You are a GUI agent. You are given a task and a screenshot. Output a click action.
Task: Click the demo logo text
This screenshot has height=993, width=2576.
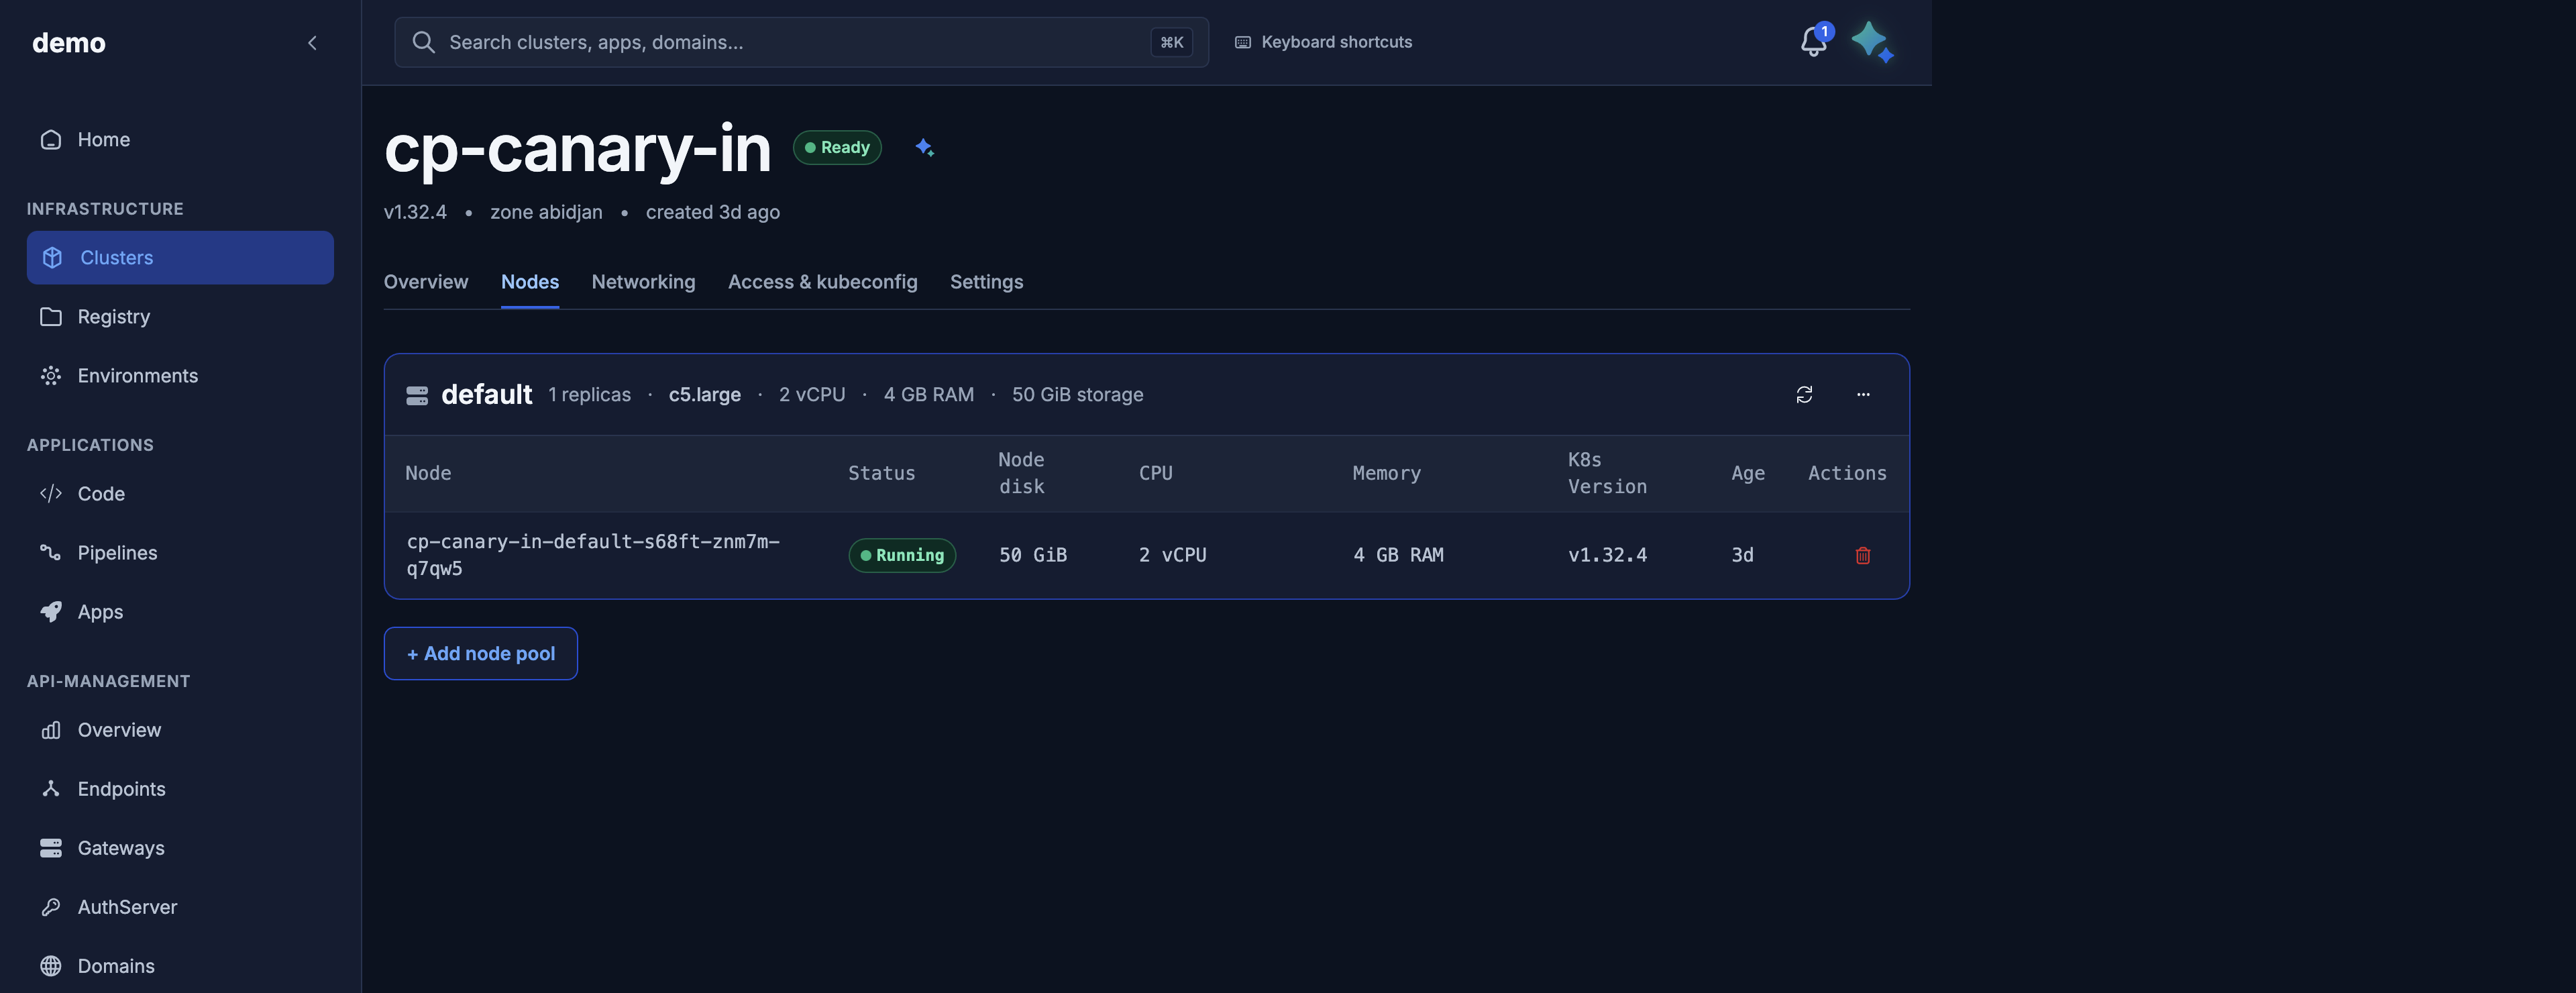(x=68, y=42)
